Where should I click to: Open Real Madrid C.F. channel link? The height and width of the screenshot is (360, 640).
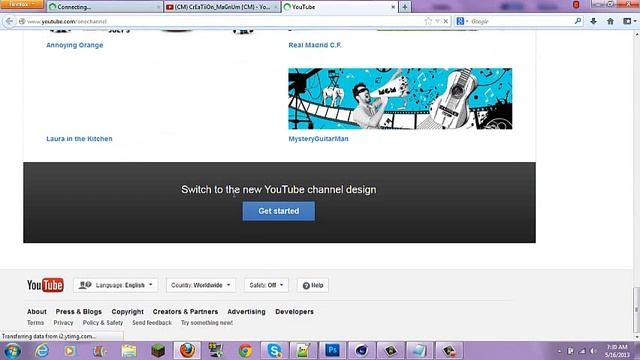click(x=315, y=45)
